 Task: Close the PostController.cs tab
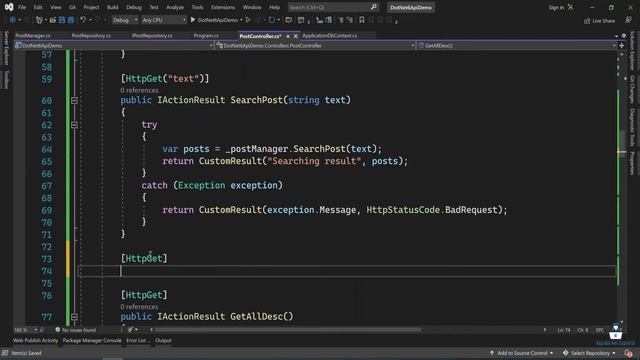296,36
